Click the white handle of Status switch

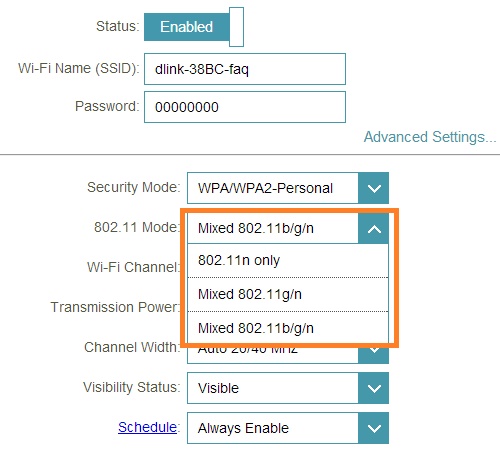(x=236, y=27)
